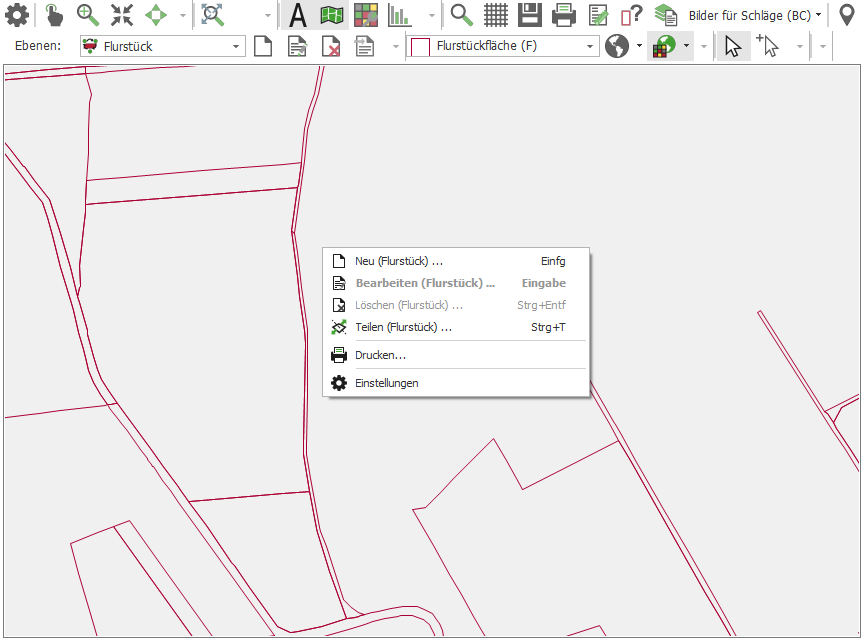Image resolution: width=864 pixels, height=641 pixels.
Task: Click the delete document icon with red X
Action: (331, 46)
